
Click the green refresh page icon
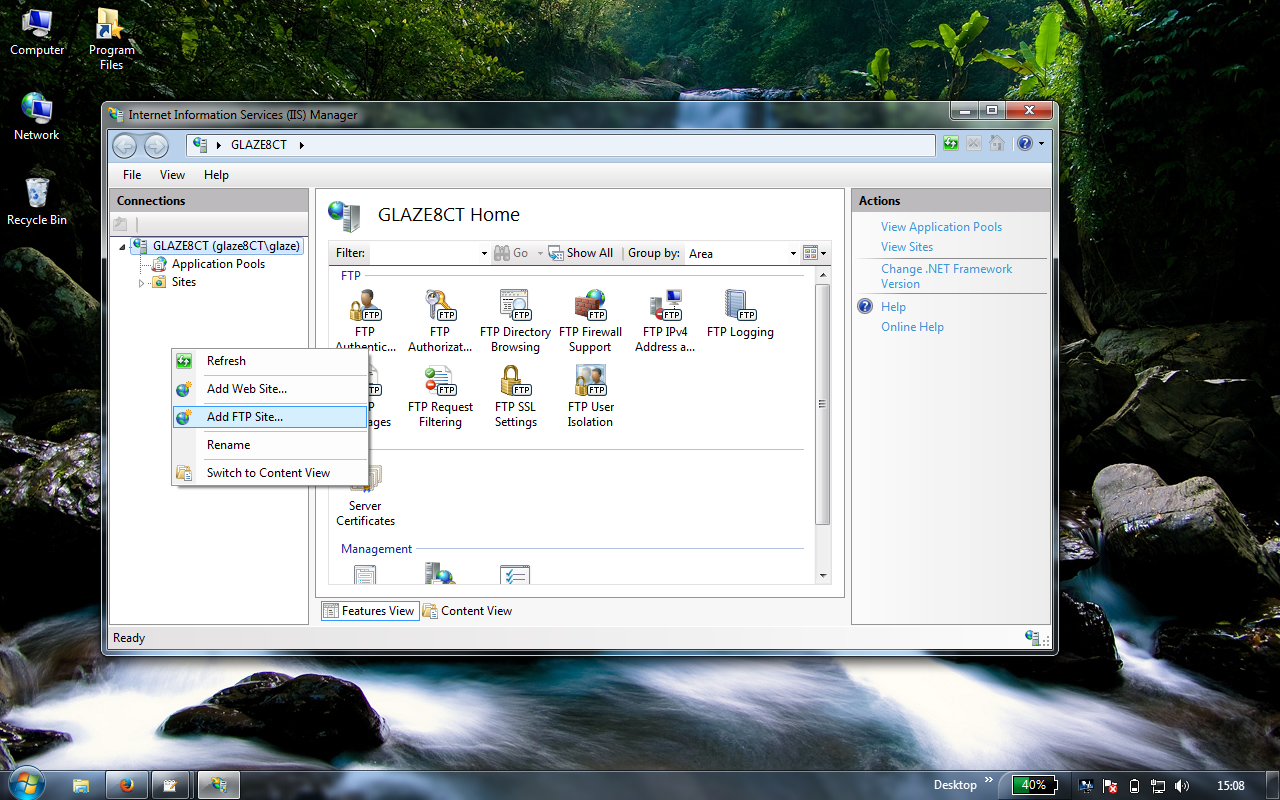951,144
